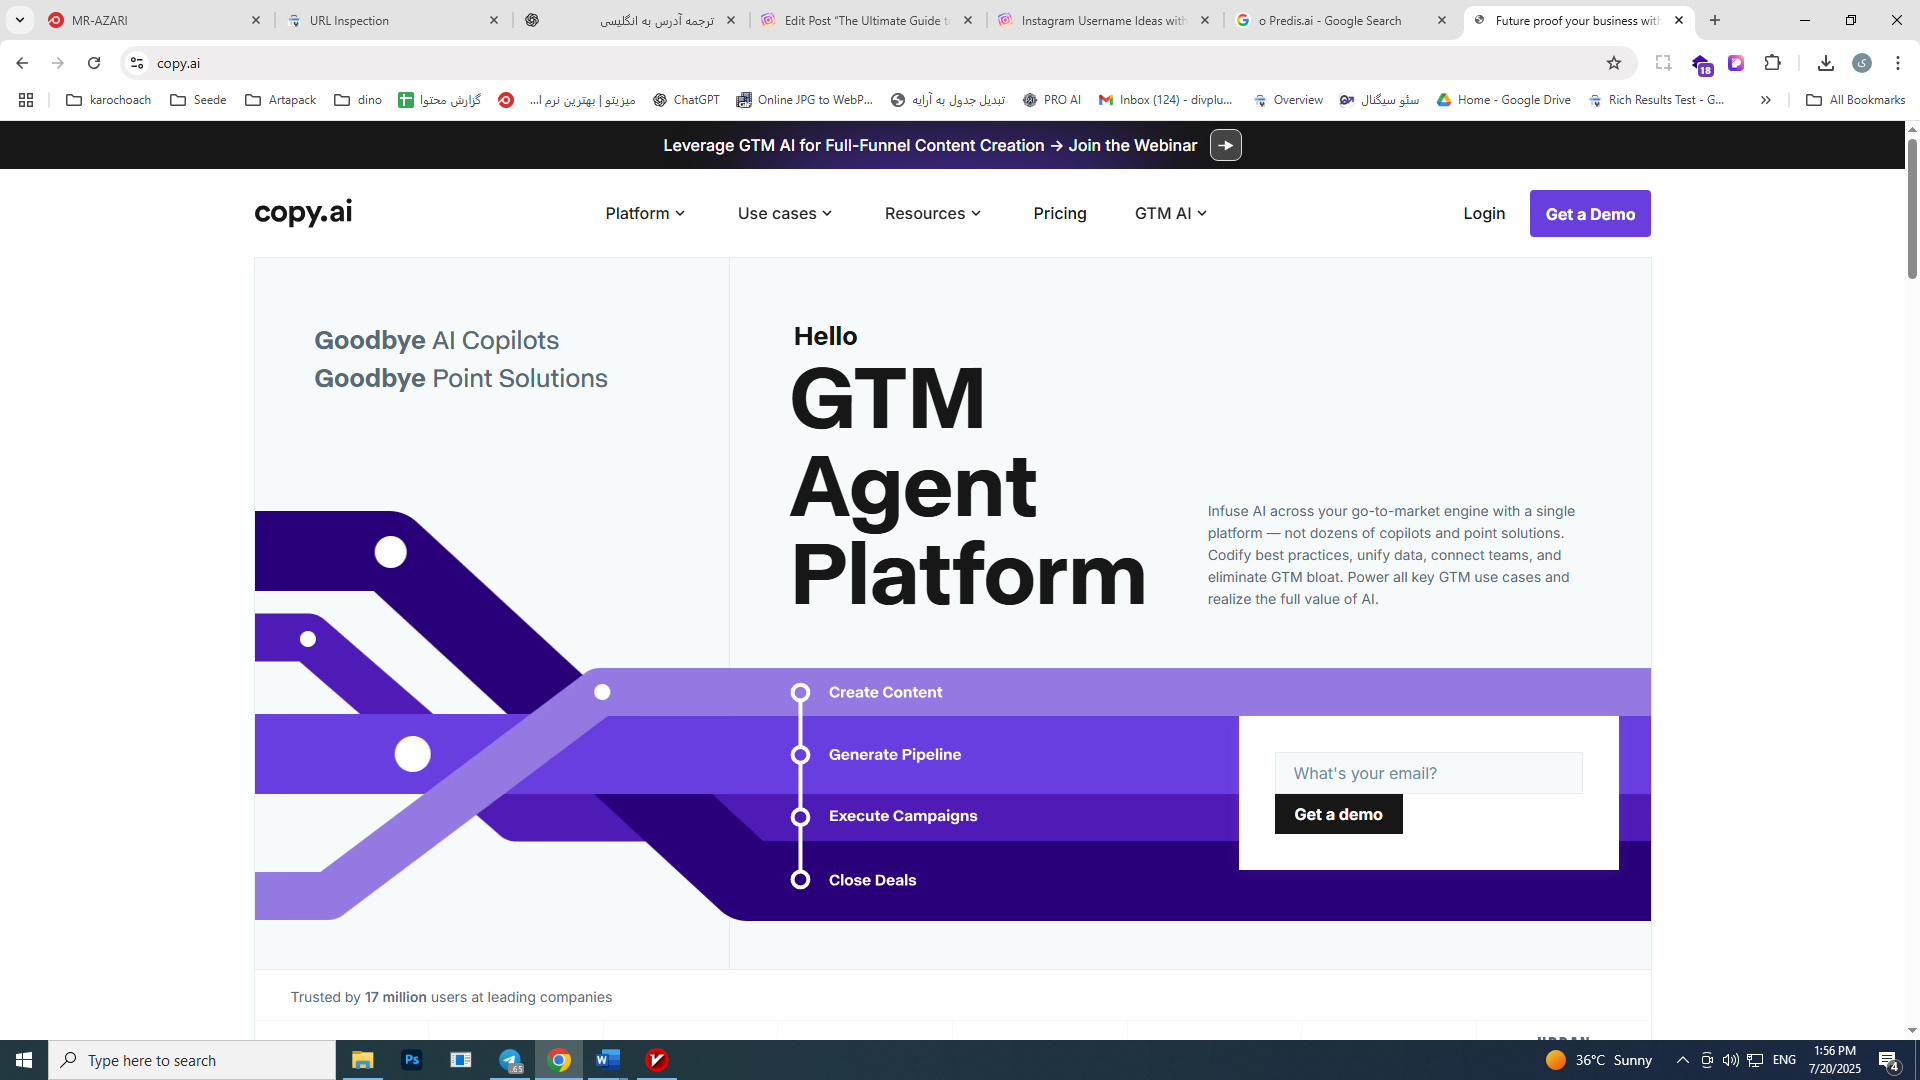1920x1080 pixels.
Task: Open File Explorer from the taskbar
Action: [363, 1060]
